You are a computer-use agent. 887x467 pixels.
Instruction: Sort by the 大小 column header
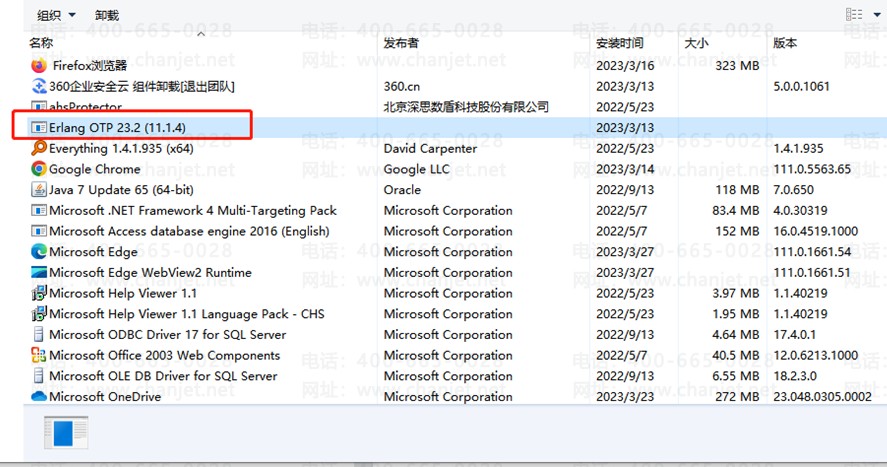(696, 43)
